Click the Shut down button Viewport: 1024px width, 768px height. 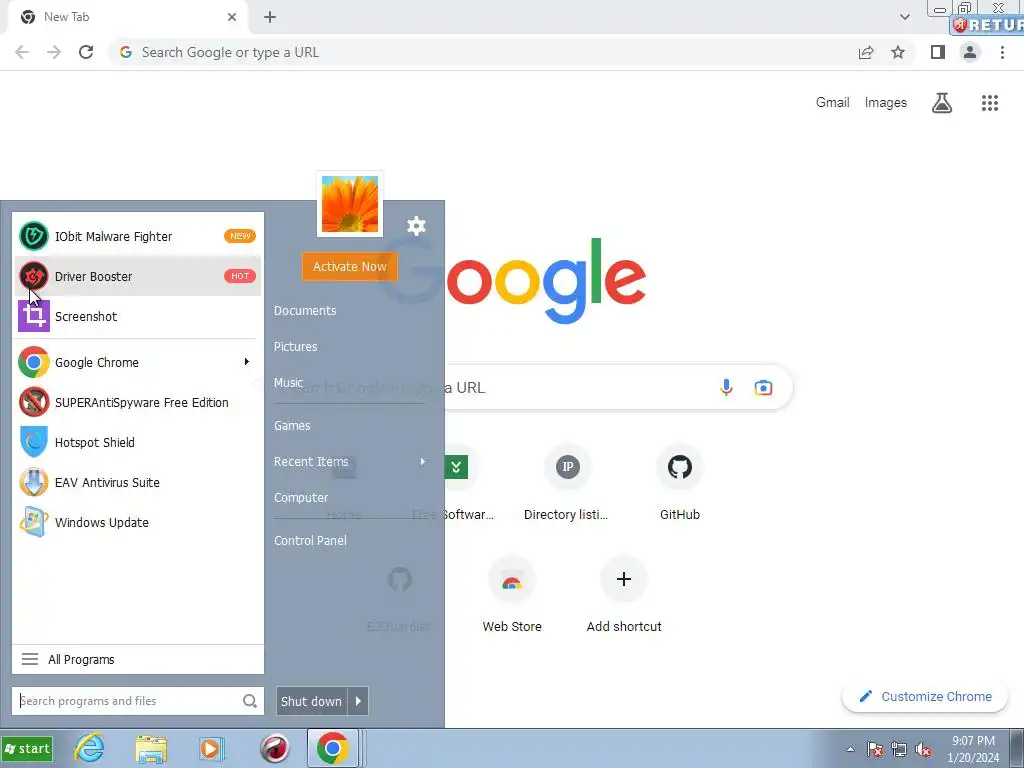tap(312, 701)
